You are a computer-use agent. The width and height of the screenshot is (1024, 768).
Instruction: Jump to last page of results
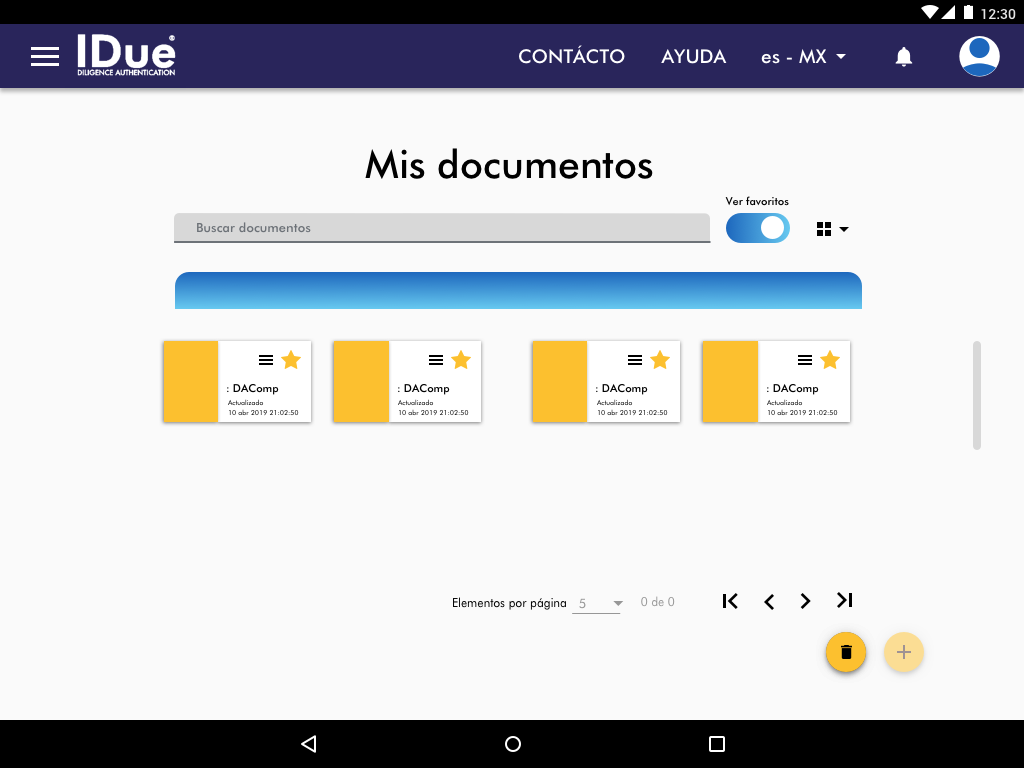click(x=845, y=601)
